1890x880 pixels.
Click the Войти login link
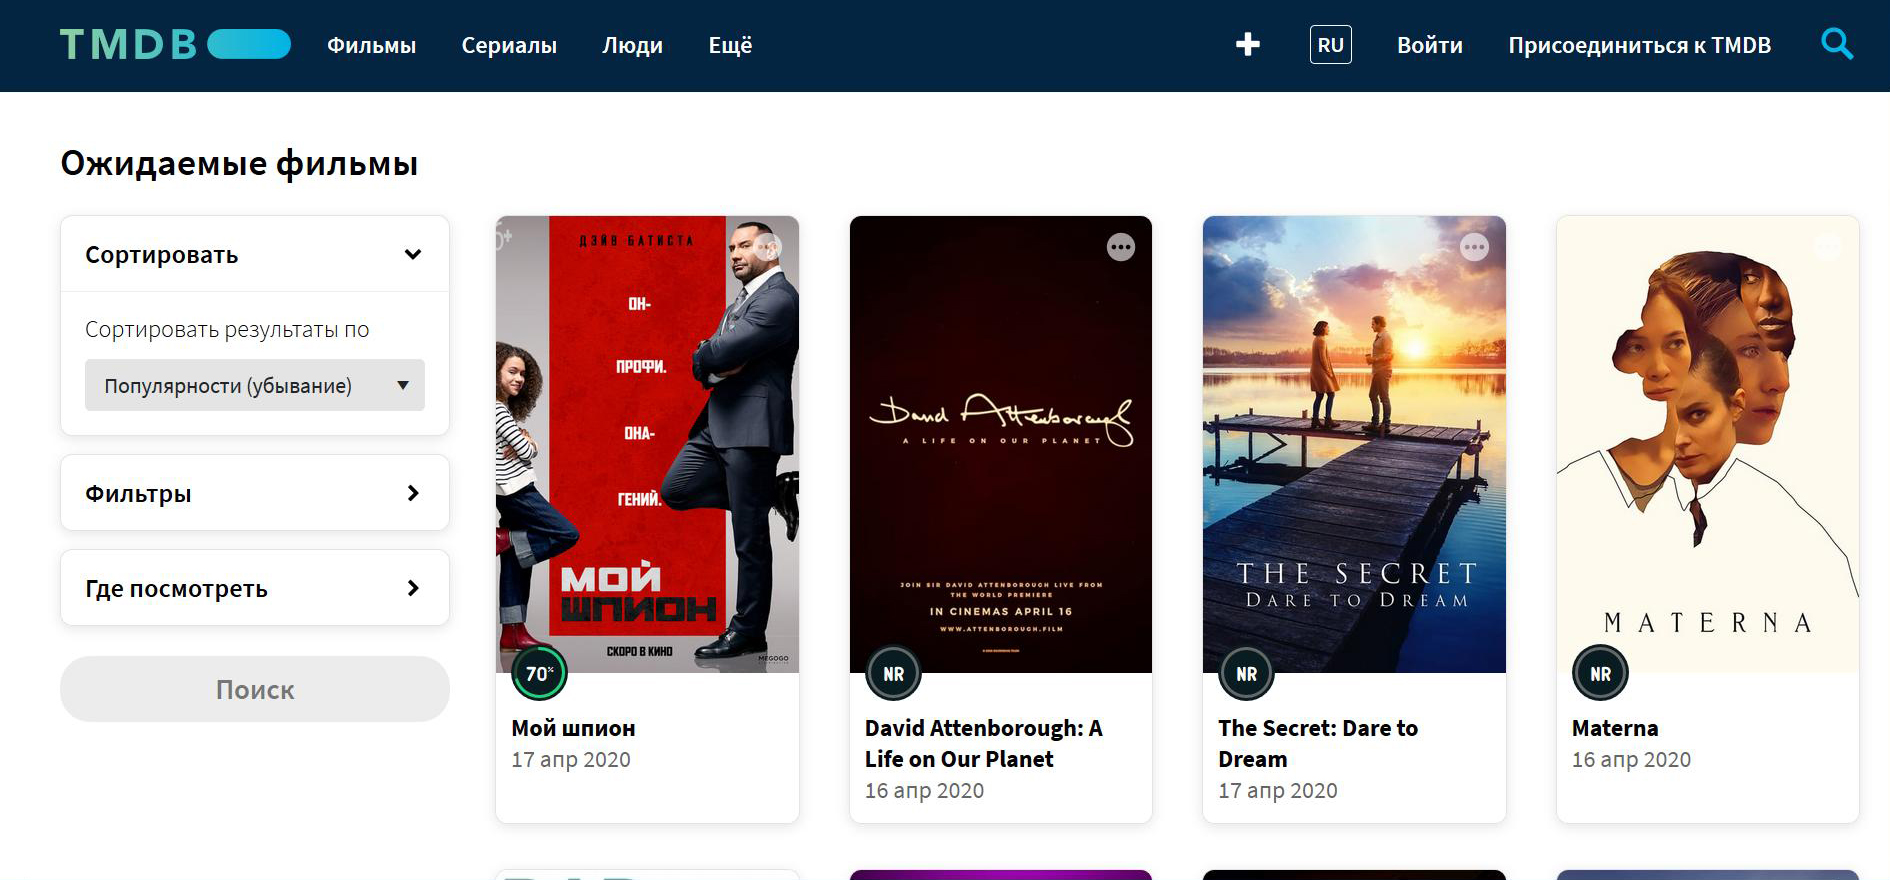pos(1429,45)
